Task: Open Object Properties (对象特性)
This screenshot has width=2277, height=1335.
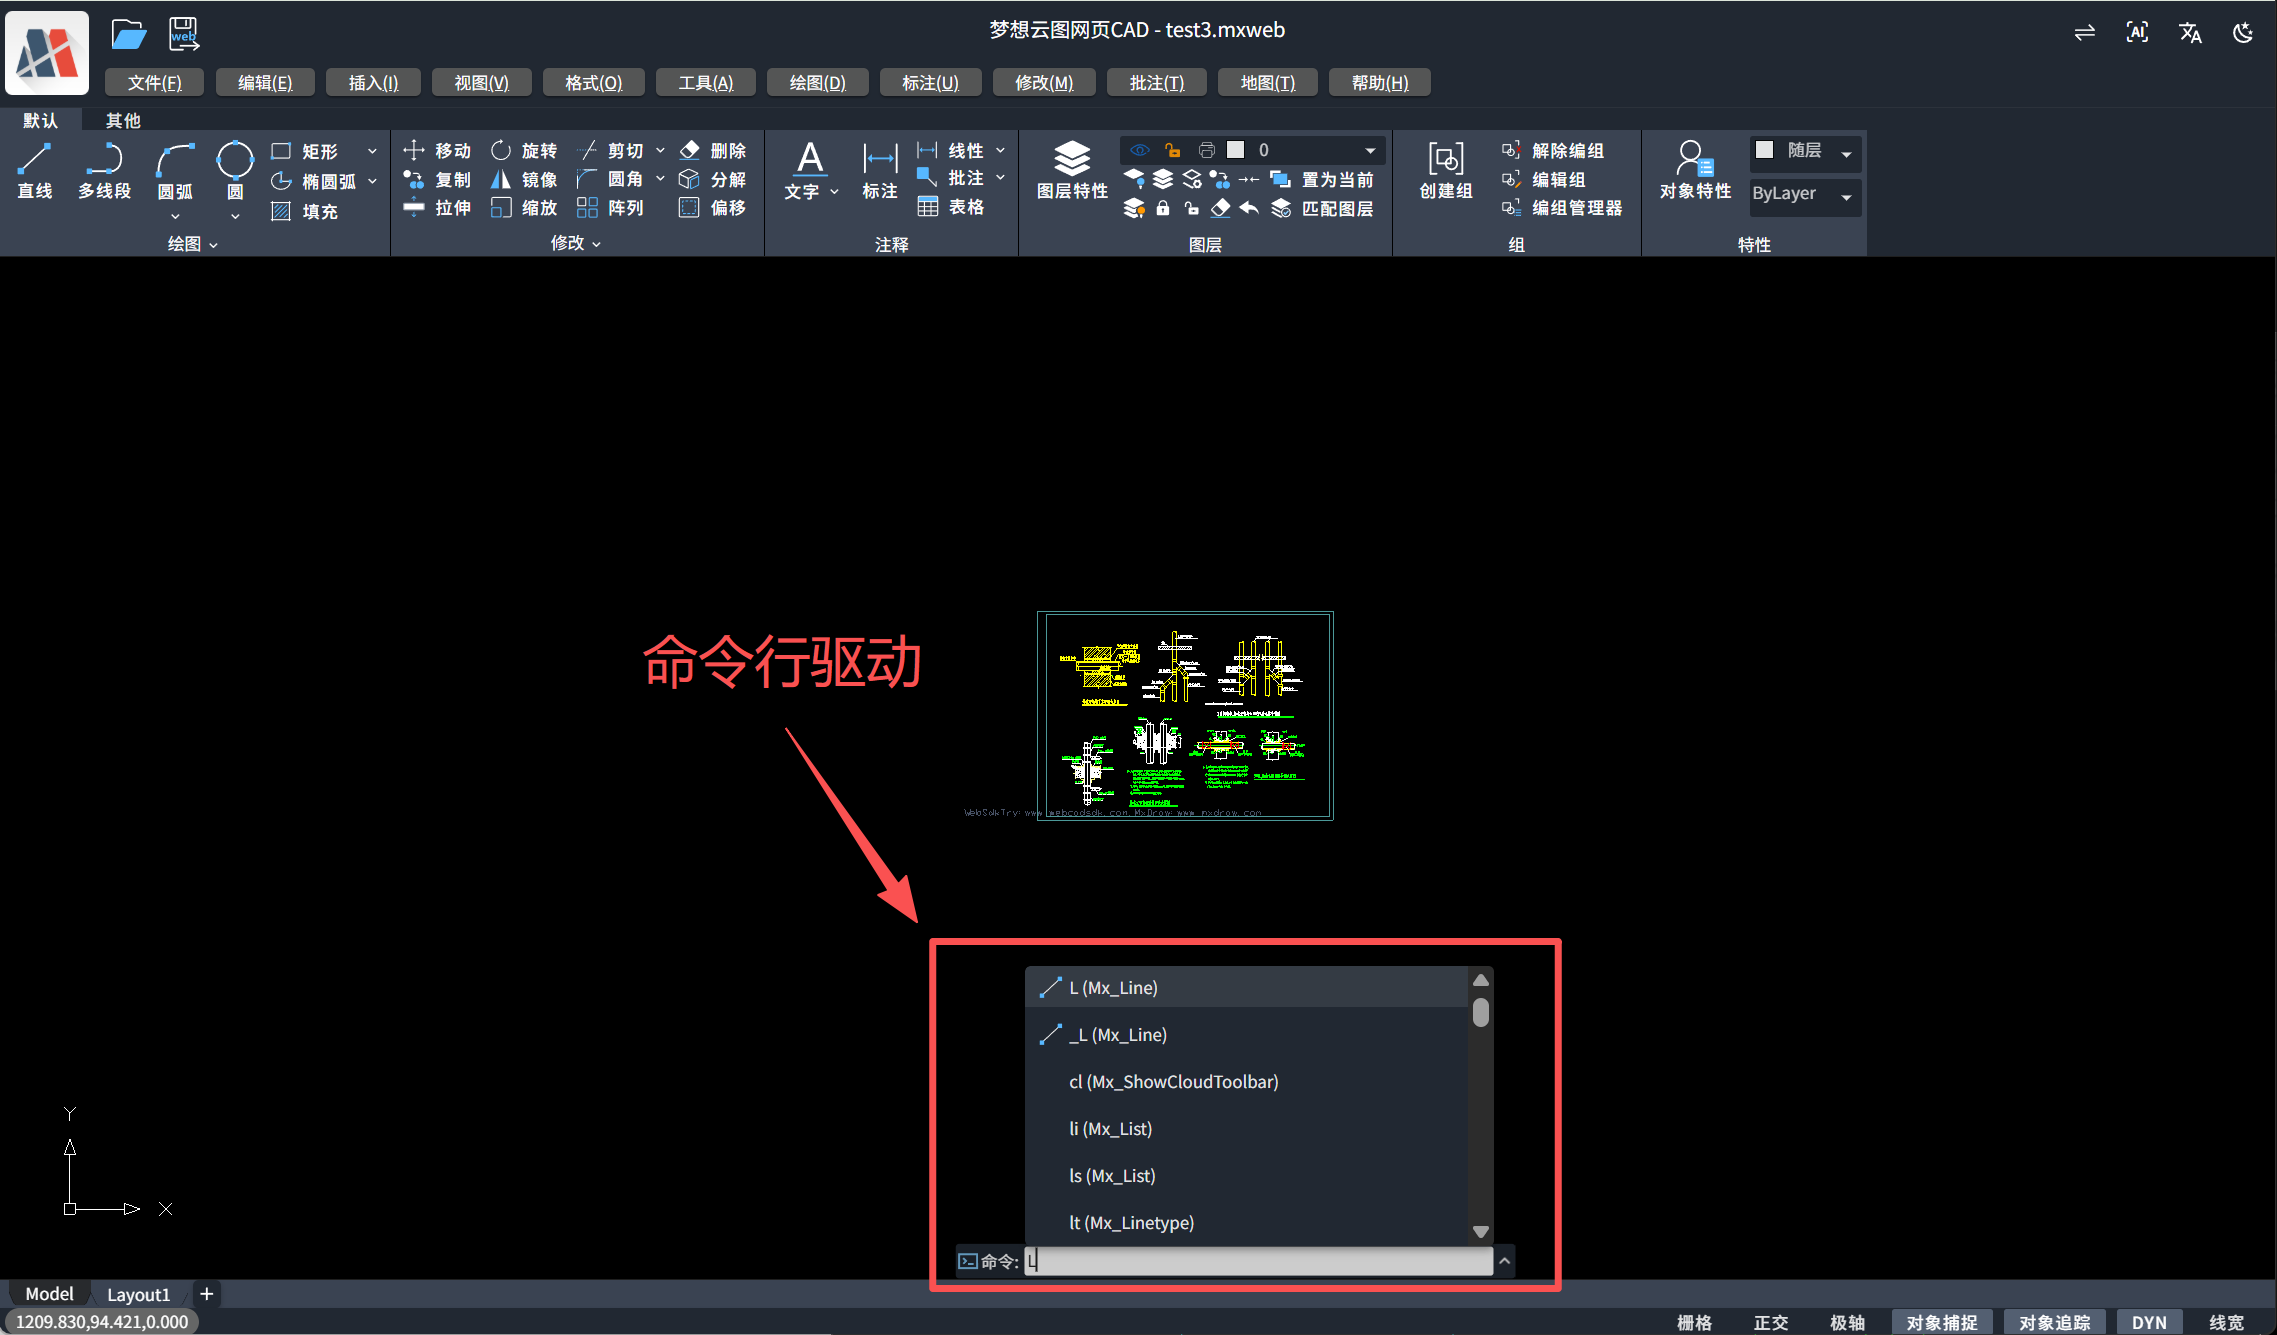Action: click(1695, 171)
